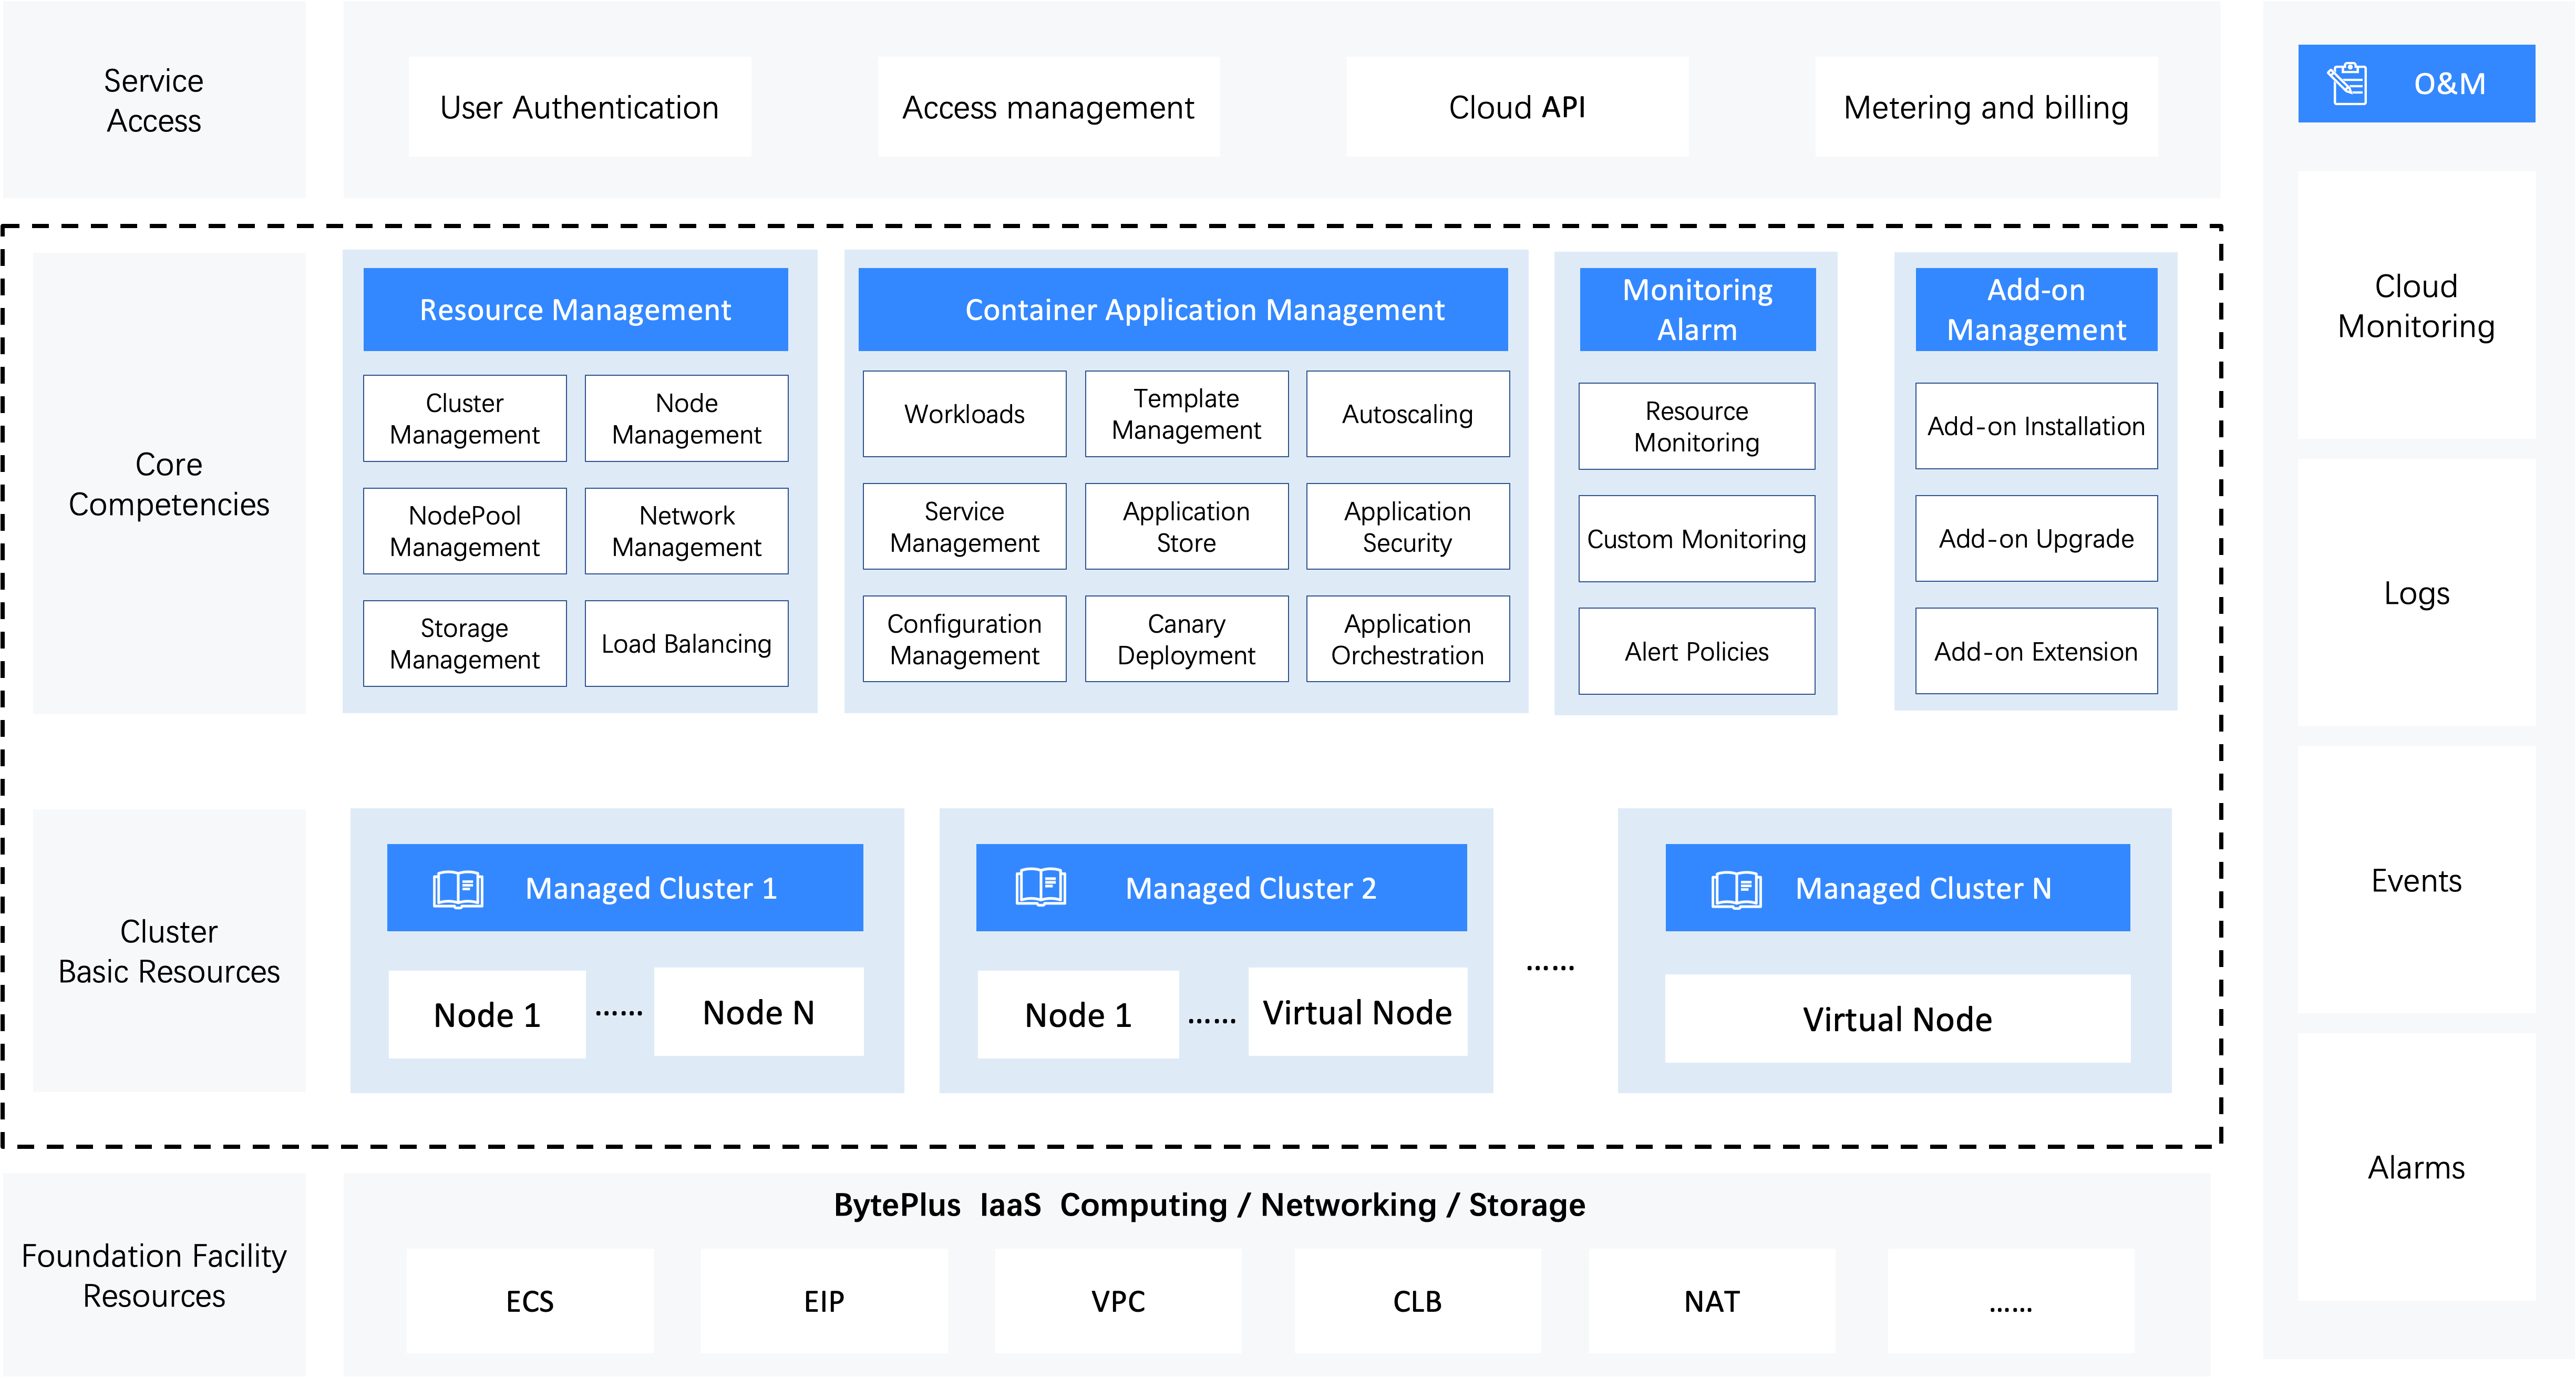The height and width of the screenshot is (1378, 2576).
Task: Click the Service Access label
Action: click(154, 100)
